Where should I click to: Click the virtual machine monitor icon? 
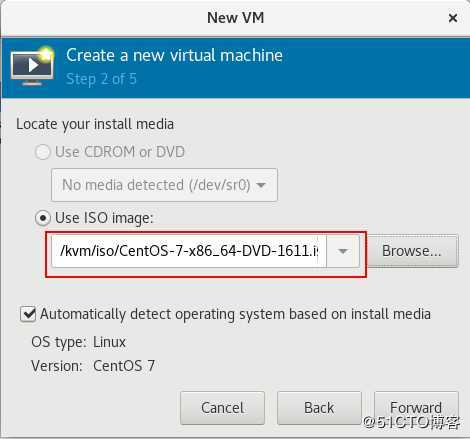coord(32,66)
